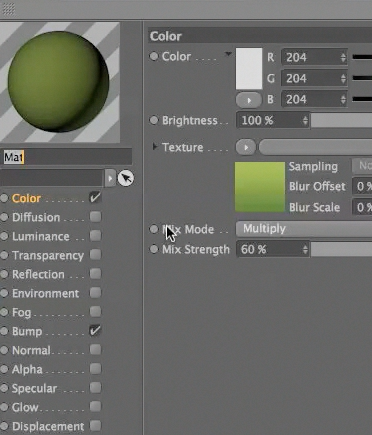
Task: Open the Mix Mode Multiply dropdown
Action: click(304, 229)
